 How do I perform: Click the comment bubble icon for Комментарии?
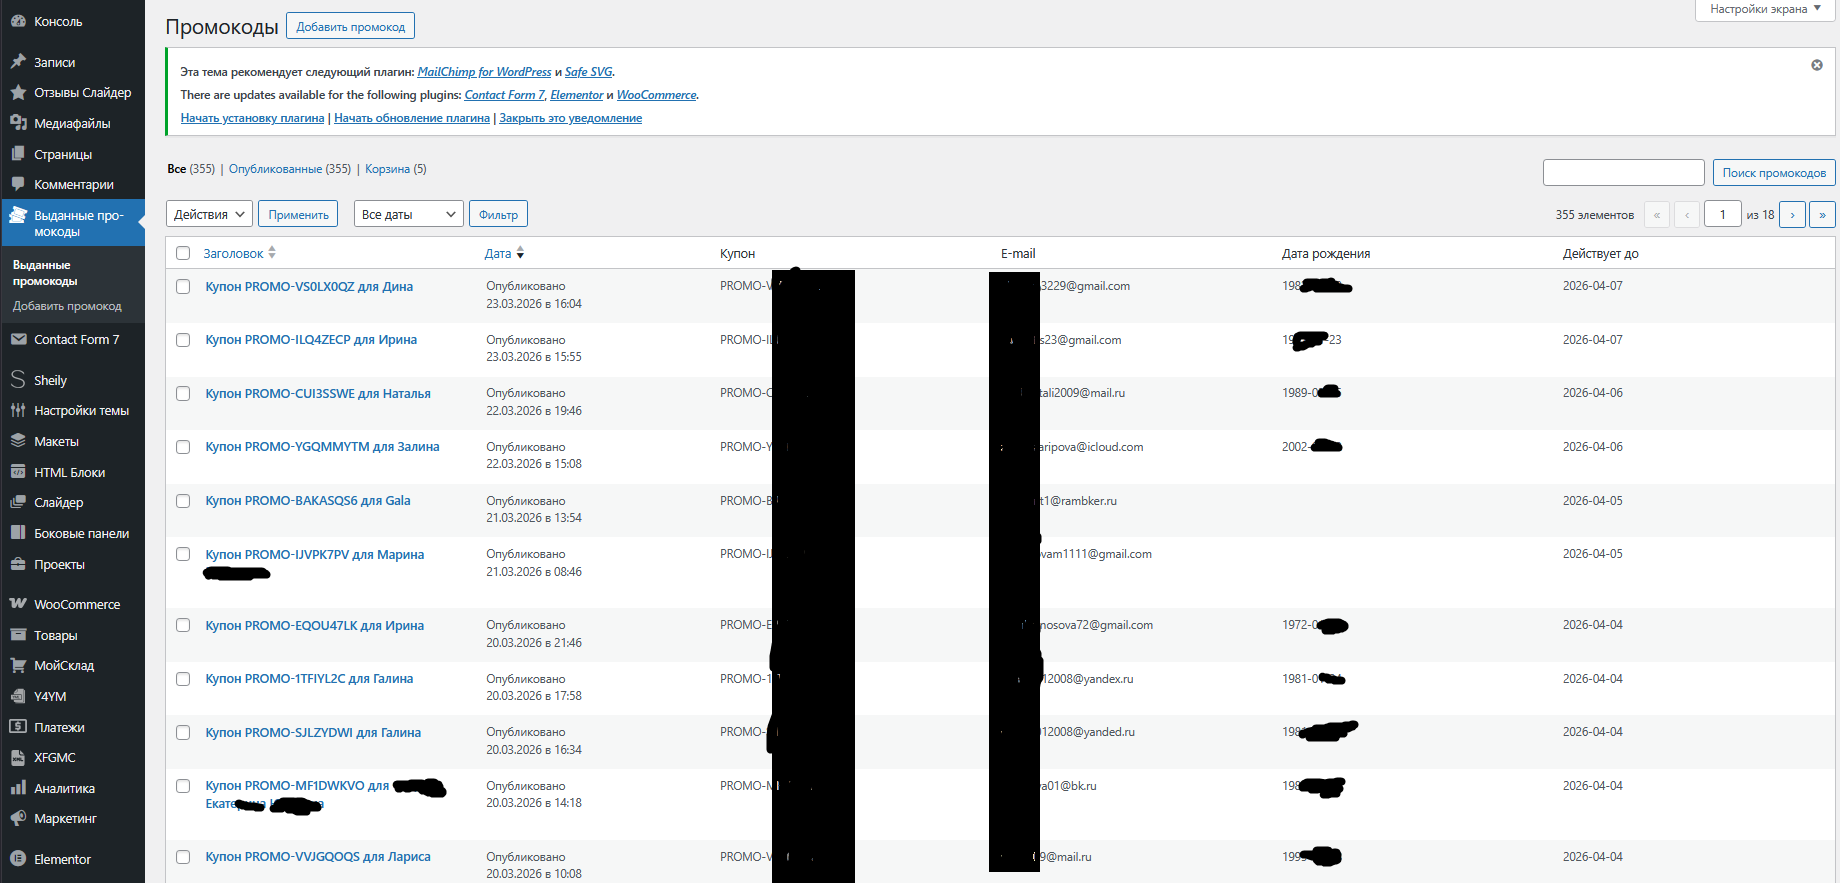click(18, 184)
